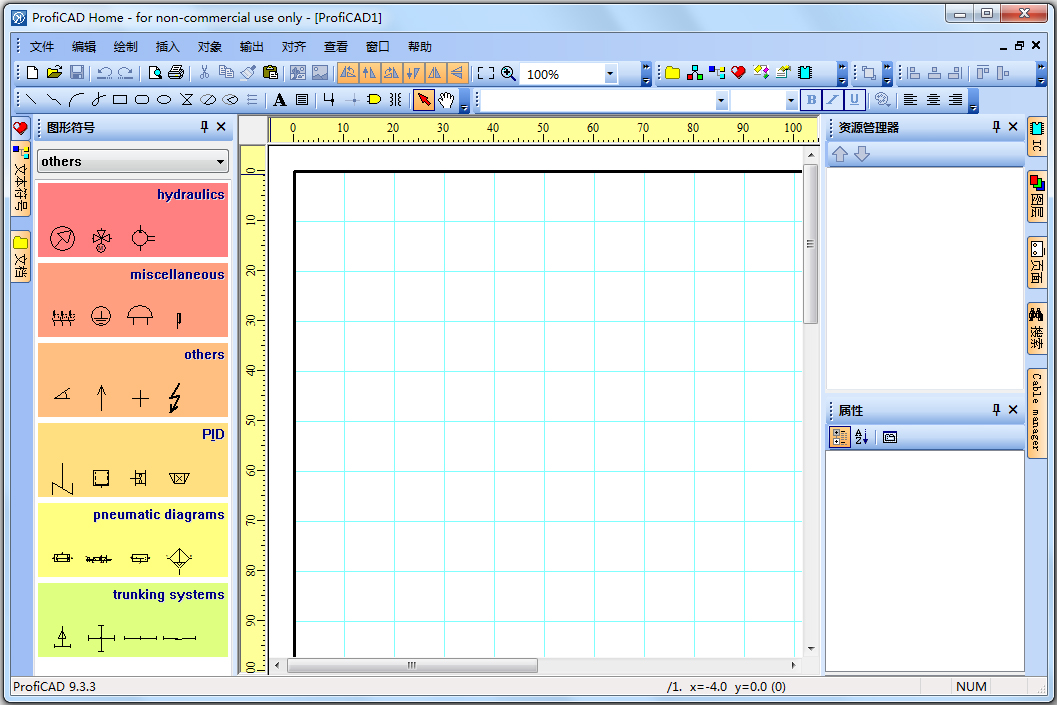
Task: Open the 绘制 menu
Action: pos(125,47)
